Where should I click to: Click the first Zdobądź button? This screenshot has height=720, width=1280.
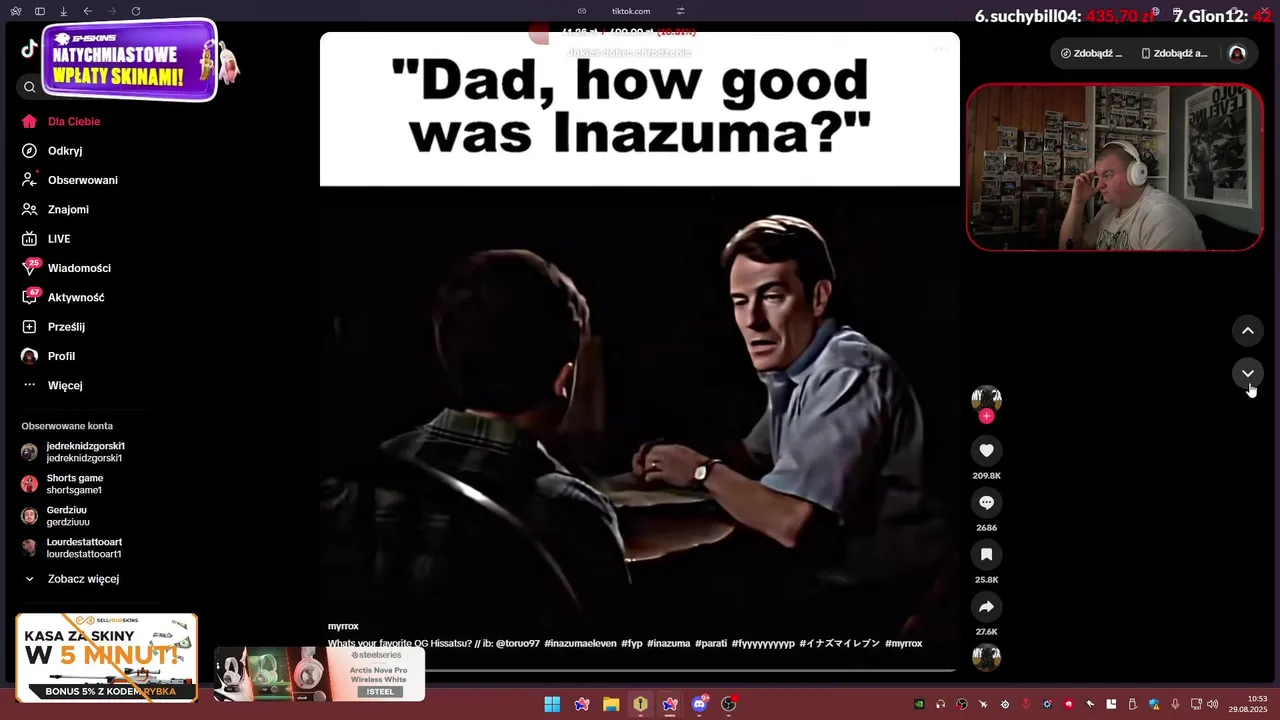[x=1091, y=53]
